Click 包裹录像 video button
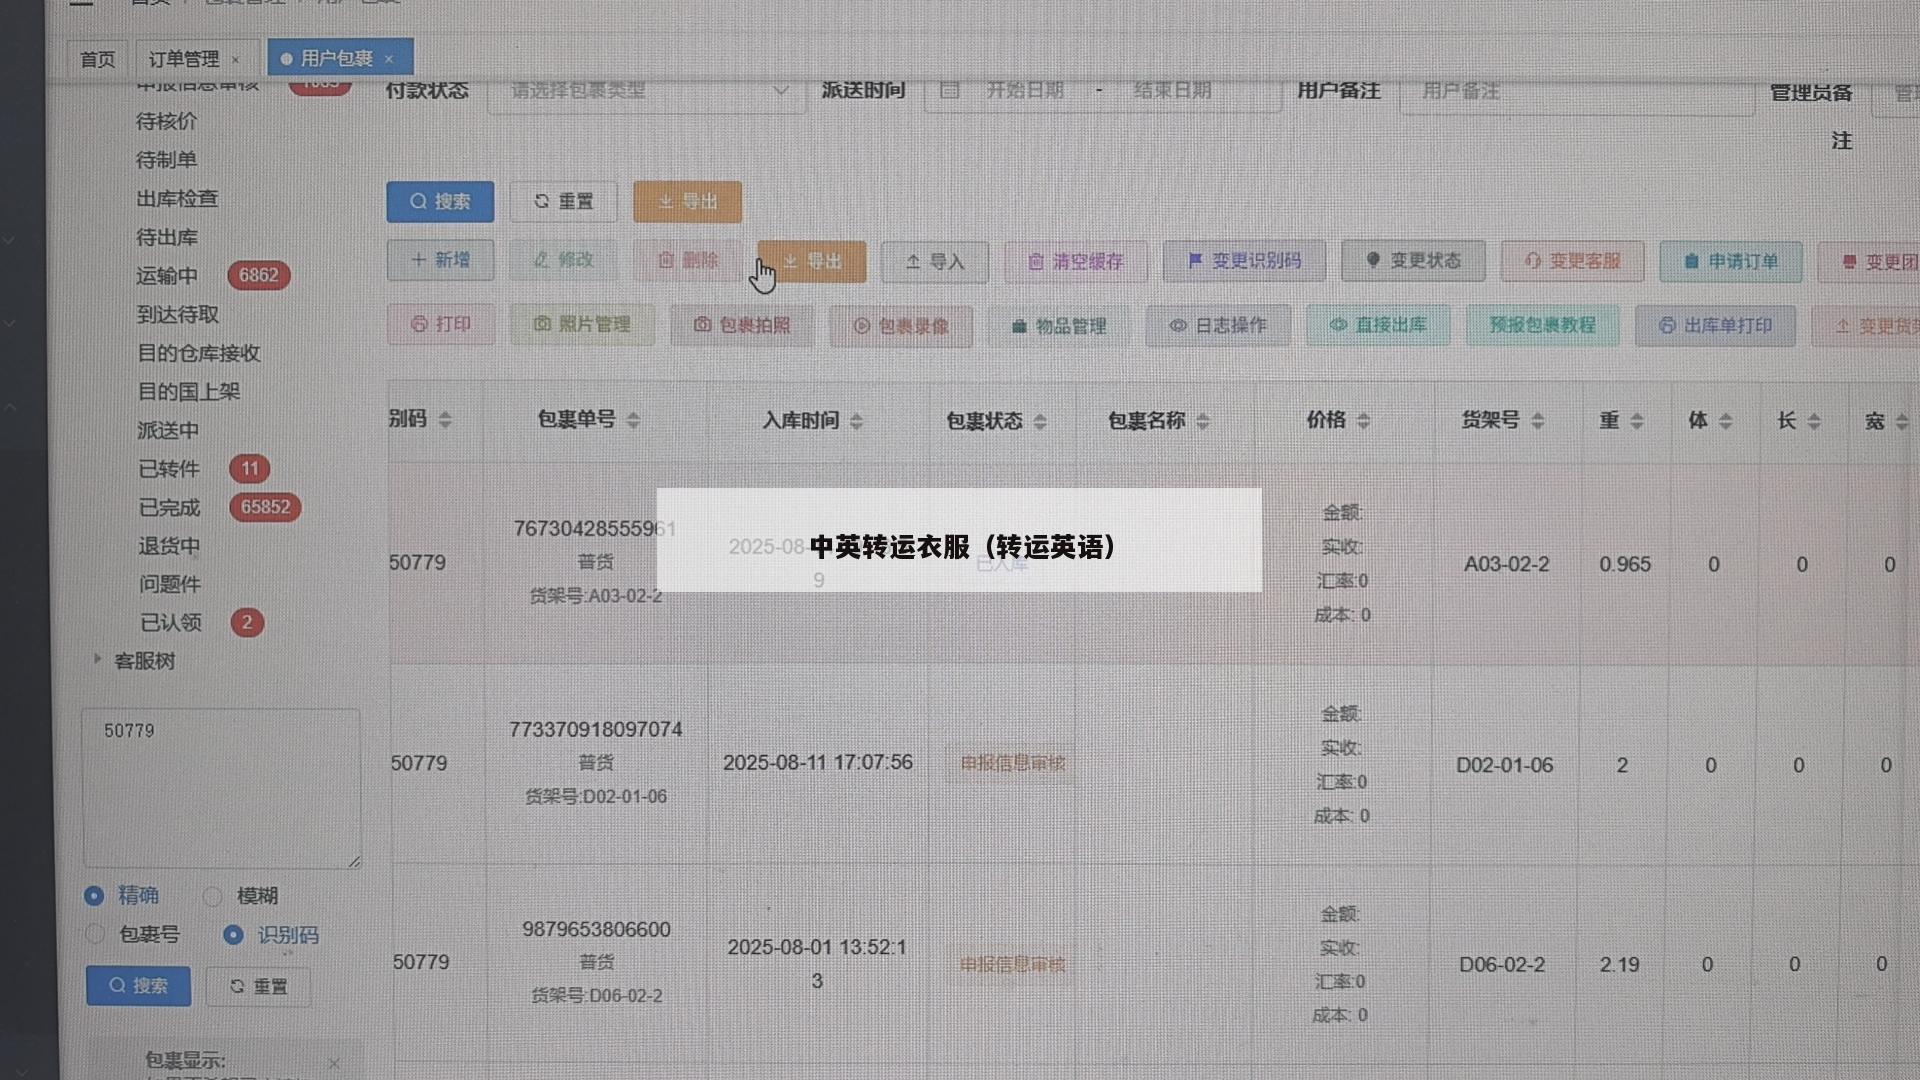The height and width of the screenshot is (1080, 1920). [x=900, y=326]
